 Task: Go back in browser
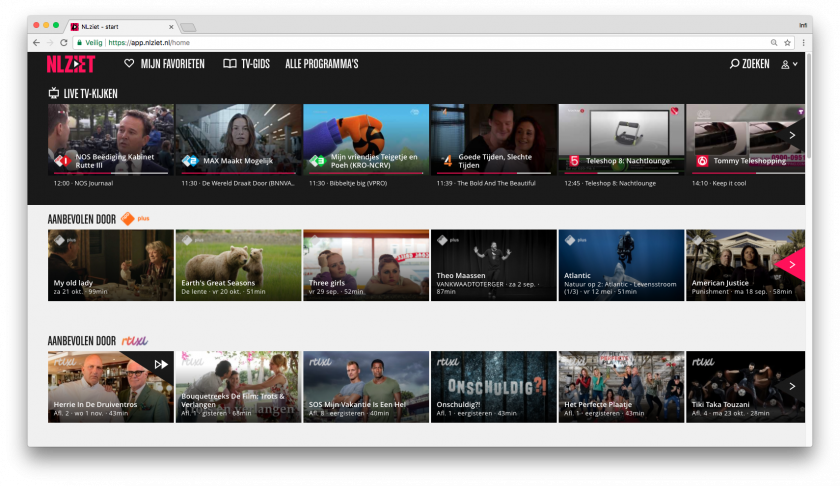pos(36,42)
